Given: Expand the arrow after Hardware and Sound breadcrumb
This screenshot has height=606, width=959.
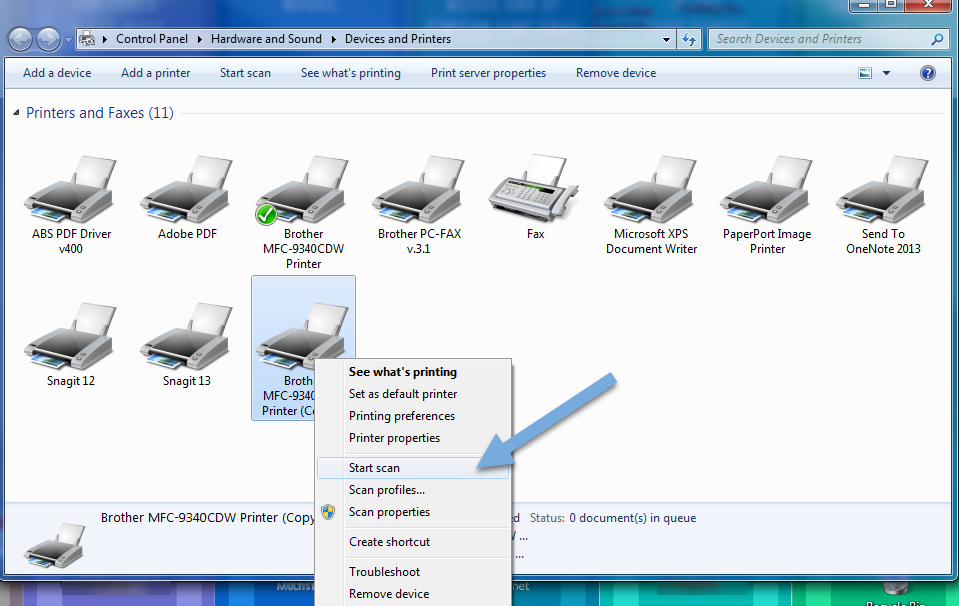Looking at the screenshot, I should coord(333,39).
